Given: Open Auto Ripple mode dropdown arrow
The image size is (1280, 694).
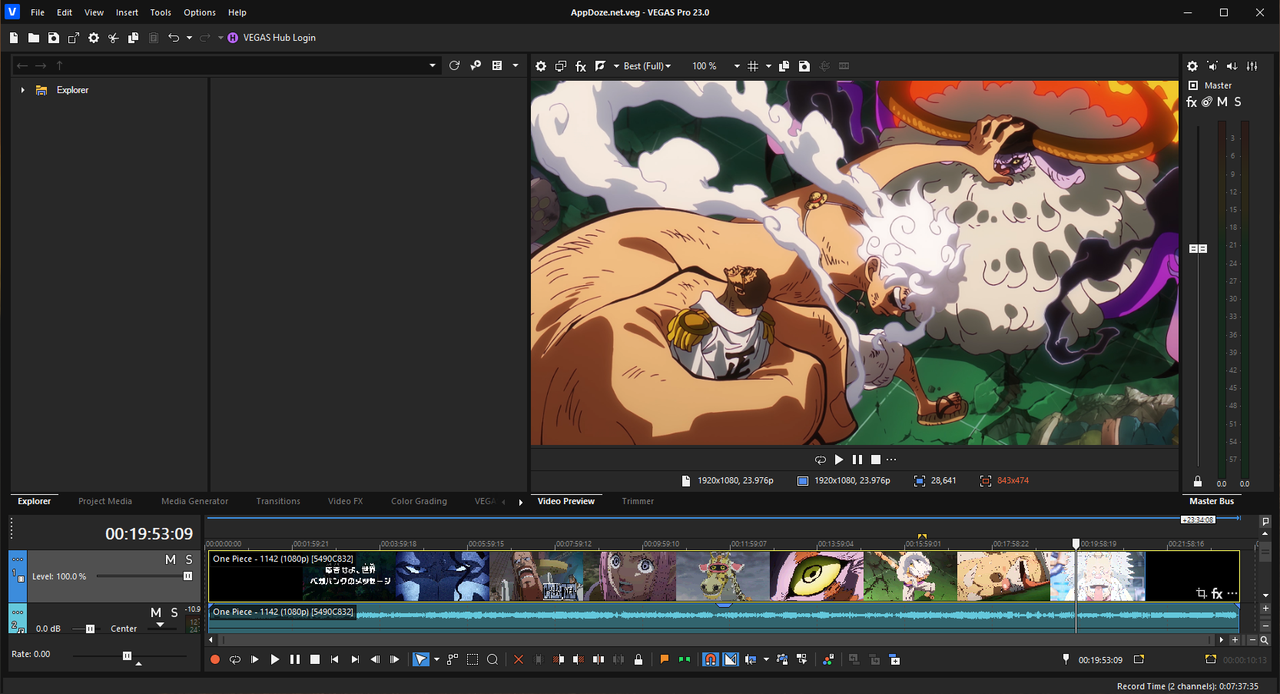Looking at the screenshot, I should pyautogui.click(x=766, y=659).
